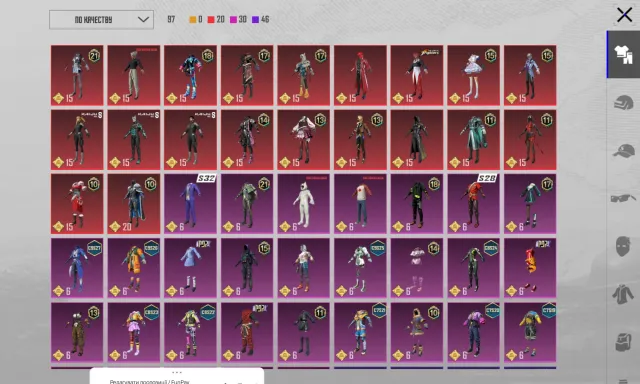640x384 pixels.
Task: Select blonde character black suit 'S' card
Action: click(x=77, y=140)
